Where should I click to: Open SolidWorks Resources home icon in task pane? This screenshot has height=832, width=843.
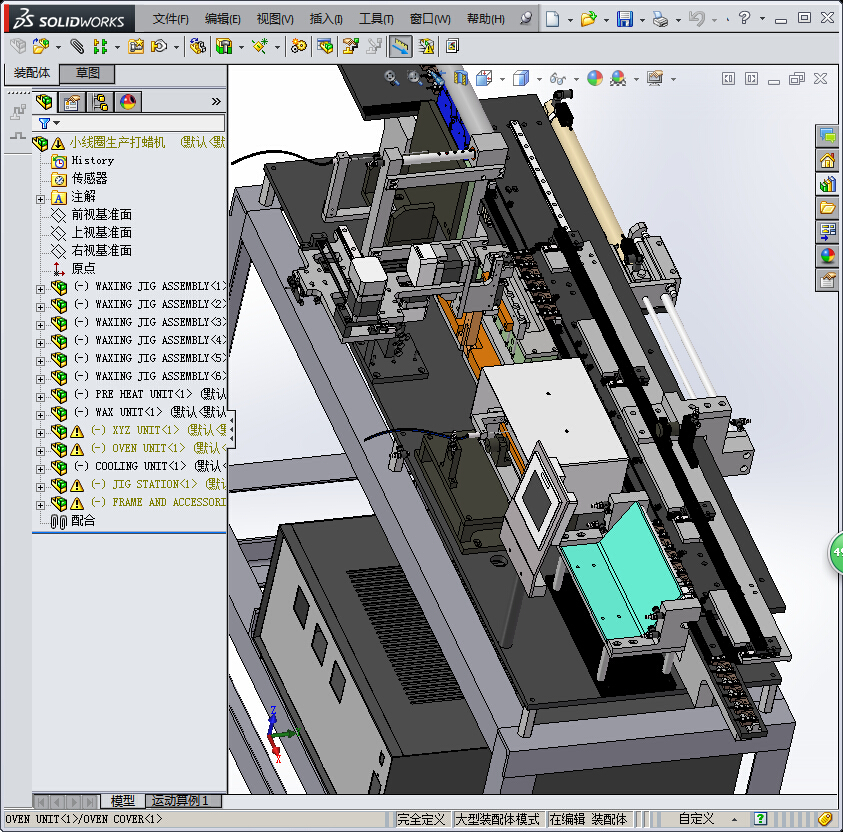827,160
